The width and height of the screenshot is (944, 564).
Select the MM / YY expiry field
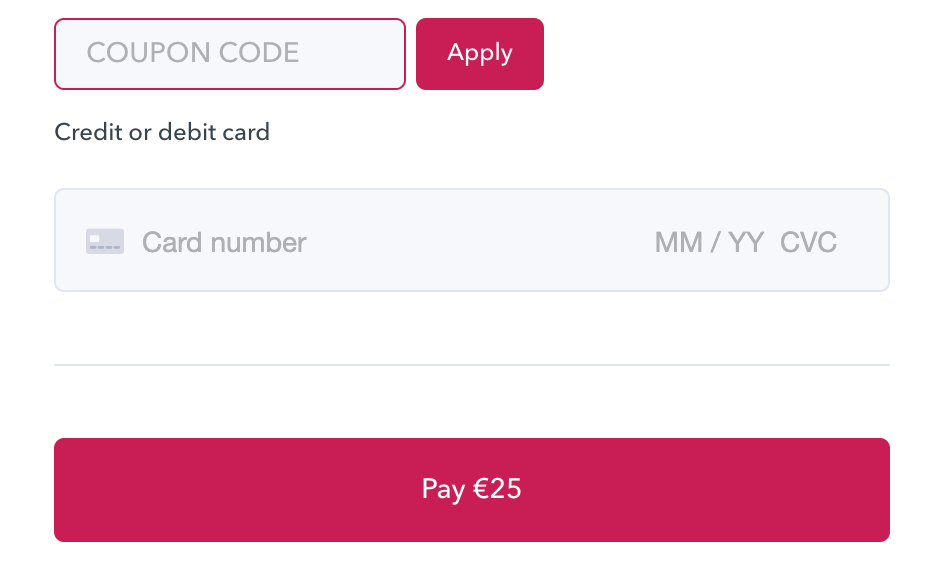pyautogui.click(x=709, y=242)
